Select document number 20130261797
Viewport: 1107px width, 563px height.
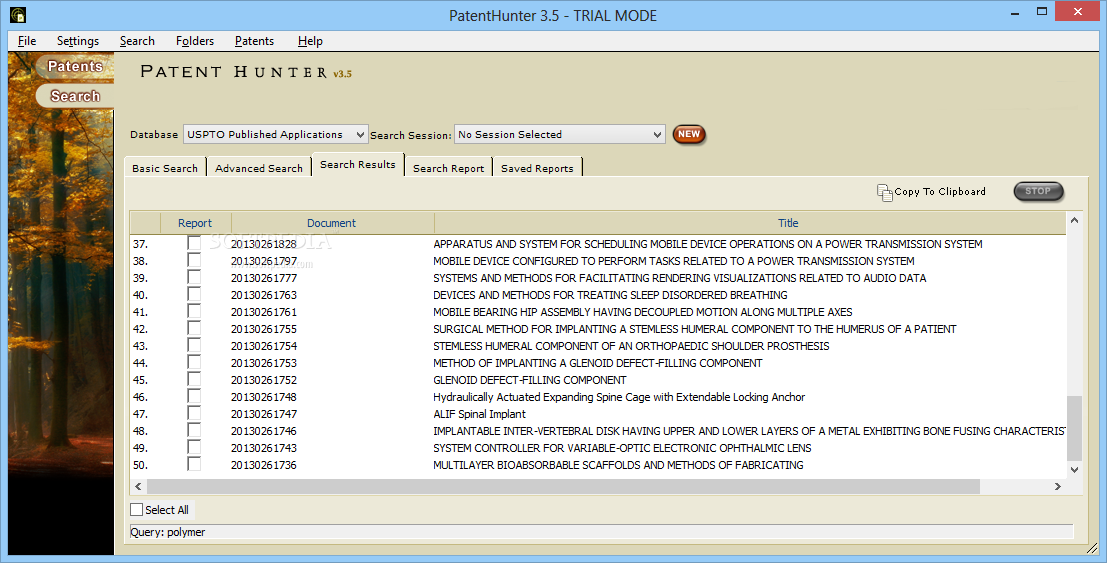tap(264, 261)
